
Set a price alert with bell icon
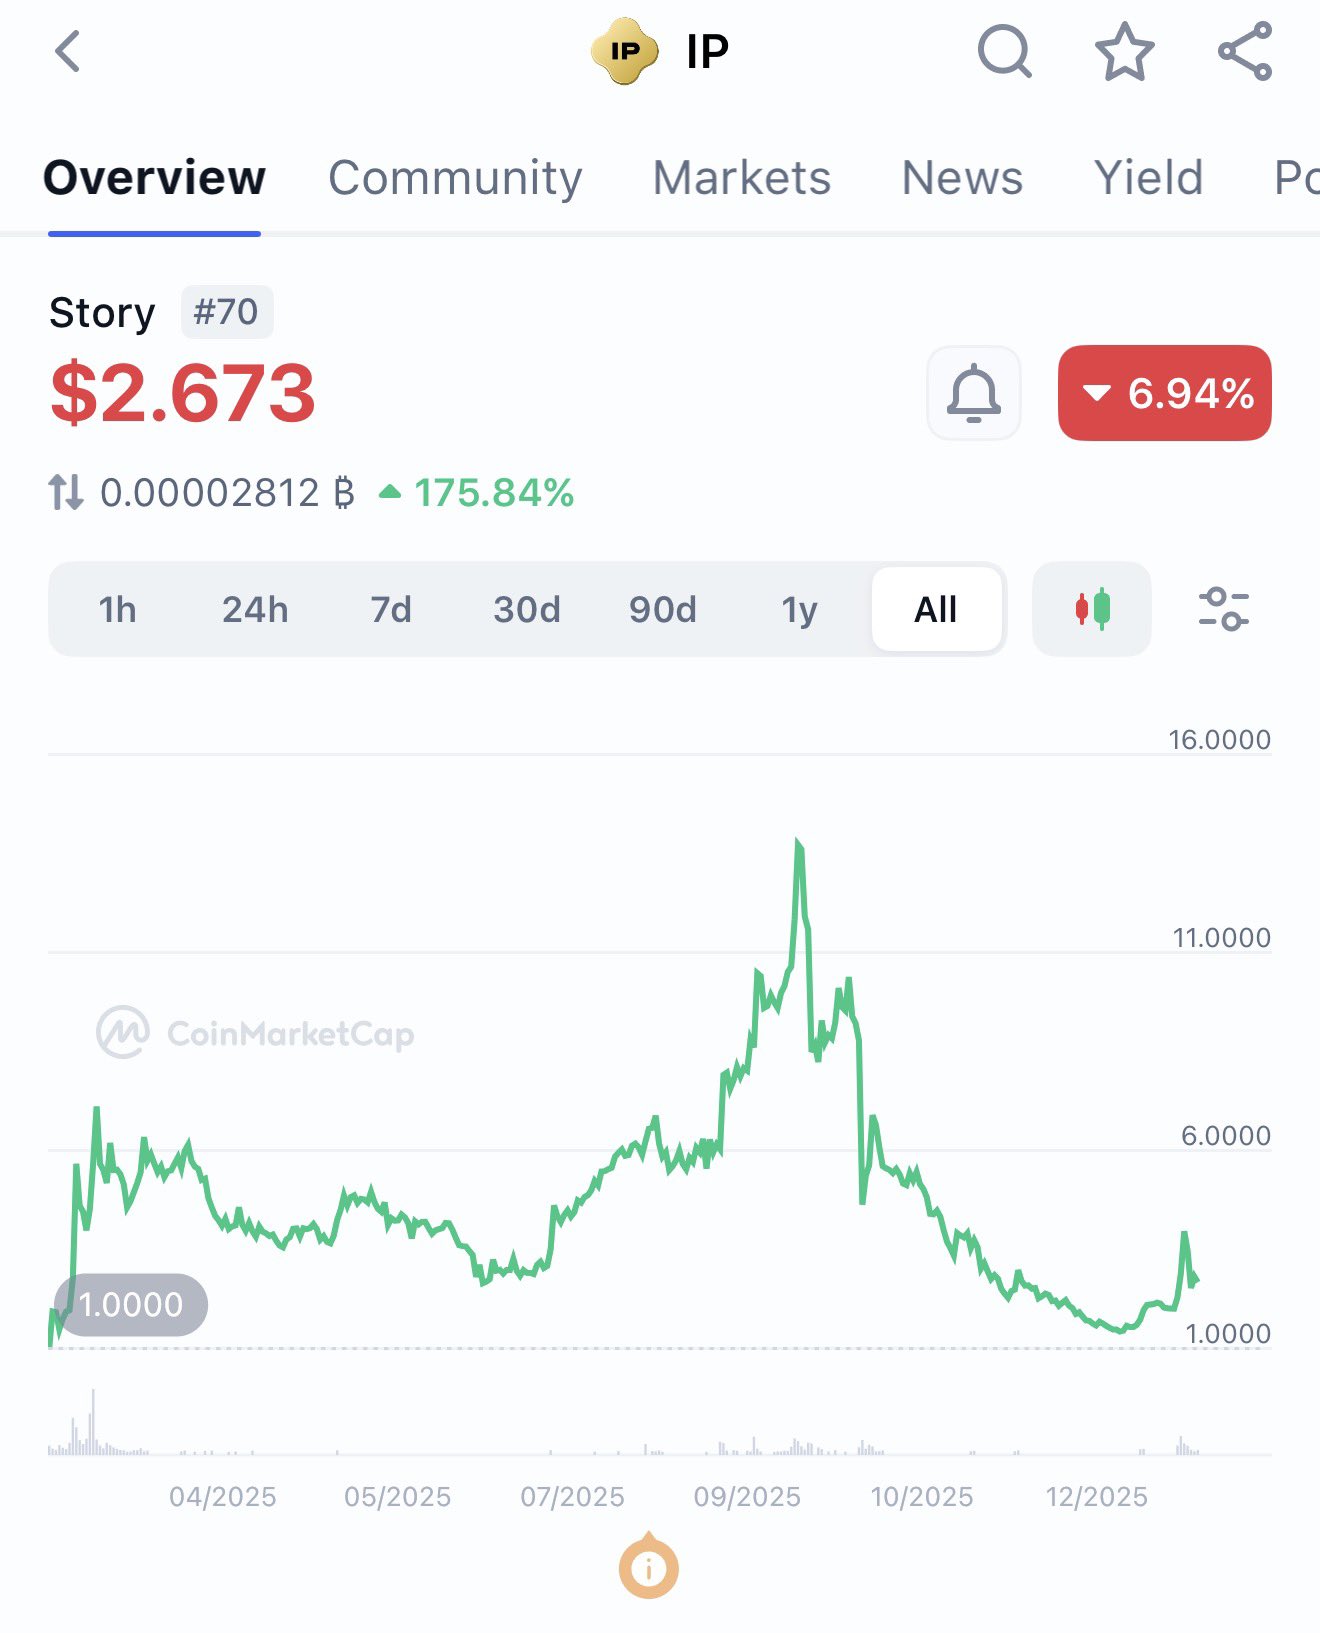tap(973, 393)
